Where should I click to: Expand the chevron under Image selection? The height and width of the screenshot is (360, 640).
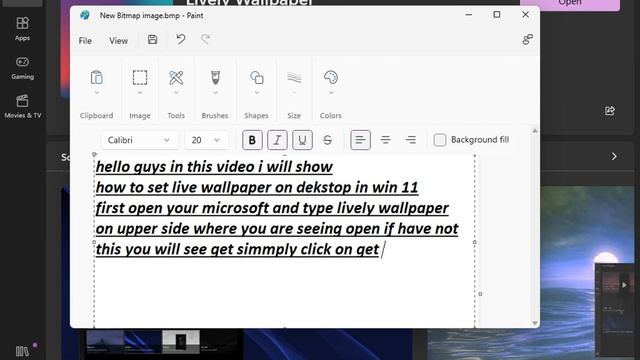[140, 93]
